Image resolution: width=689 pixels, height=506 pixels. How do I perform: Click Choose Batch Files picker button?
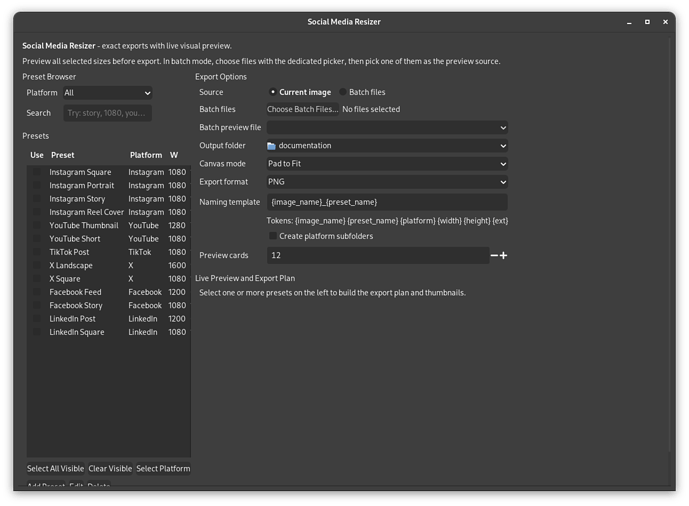tap(302, 109)
